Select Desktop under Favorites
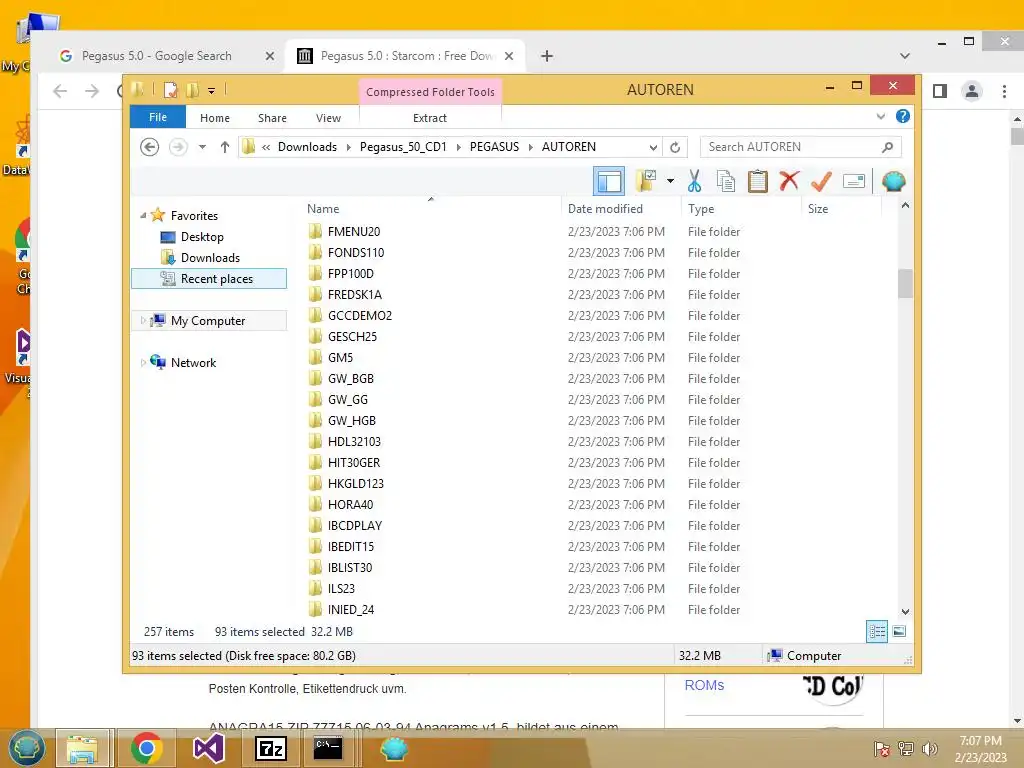 click(x=202, y=236)
